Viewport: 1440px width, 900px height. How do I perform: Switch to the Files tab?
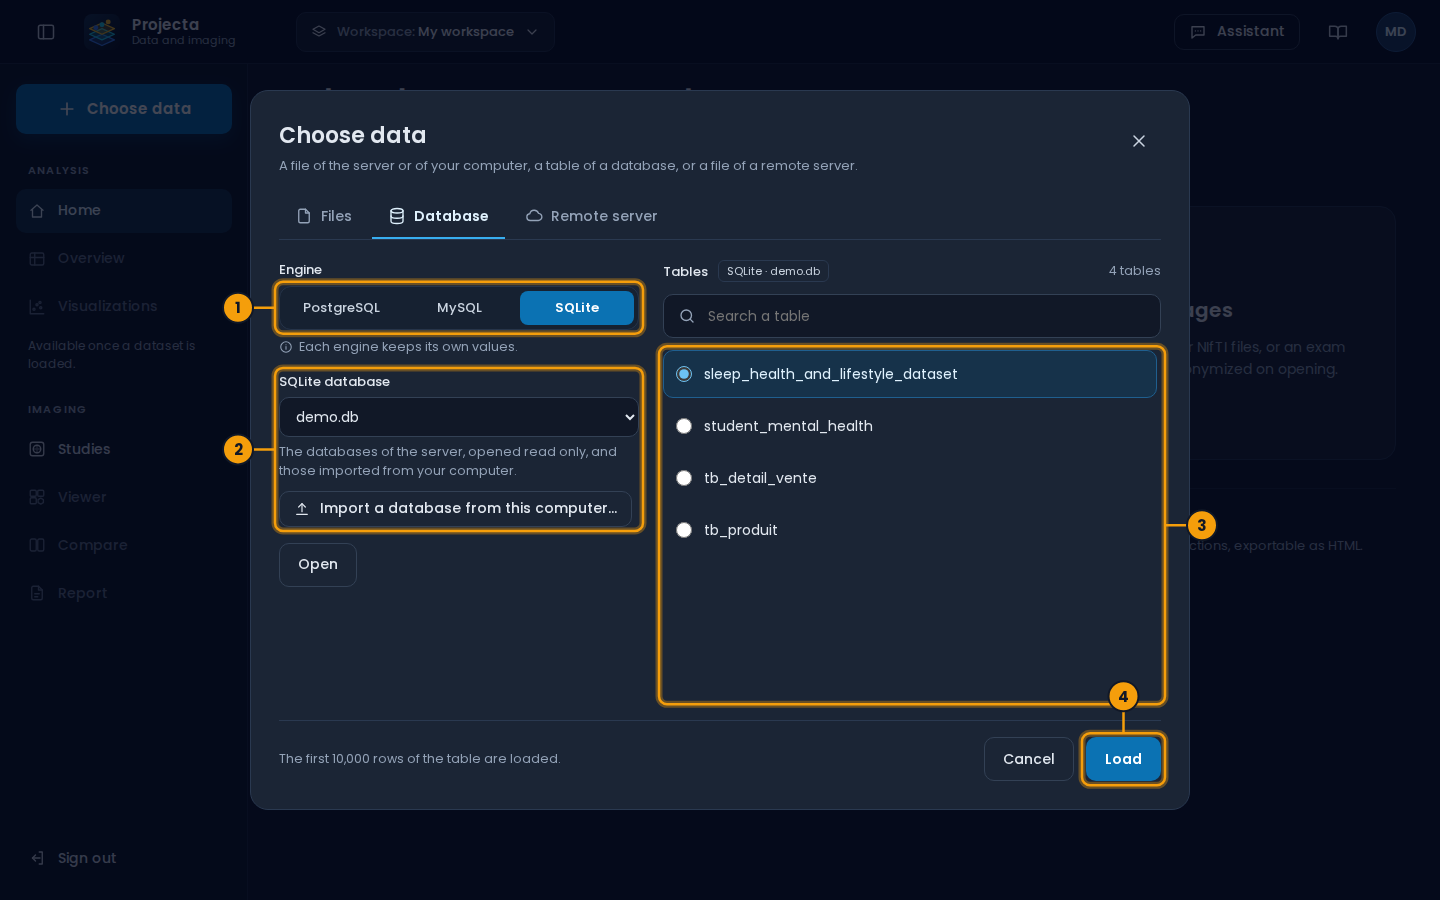325,216
